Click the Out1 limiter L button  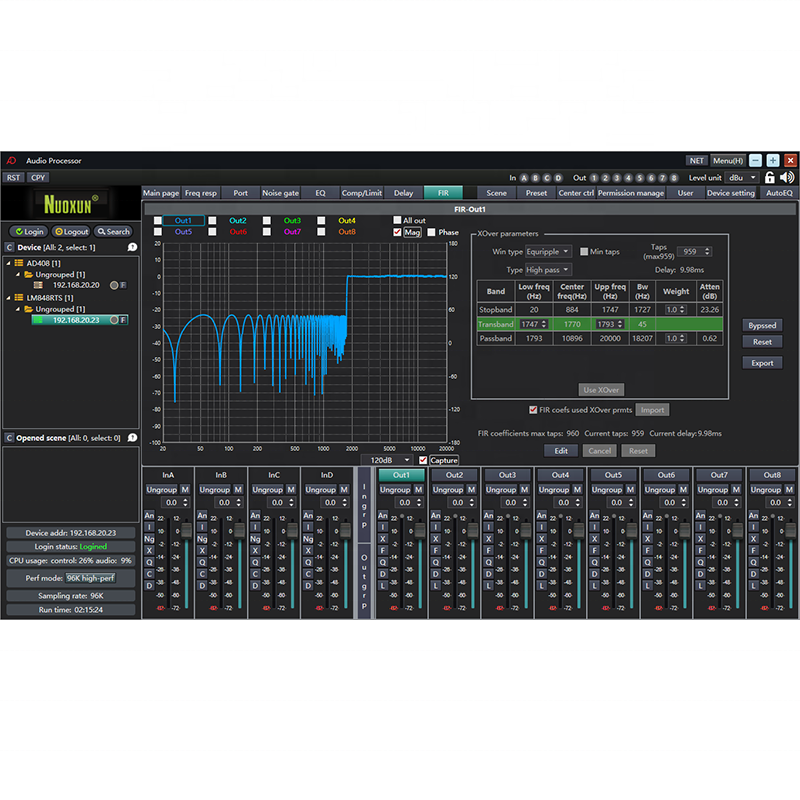[x=383, y=586]
